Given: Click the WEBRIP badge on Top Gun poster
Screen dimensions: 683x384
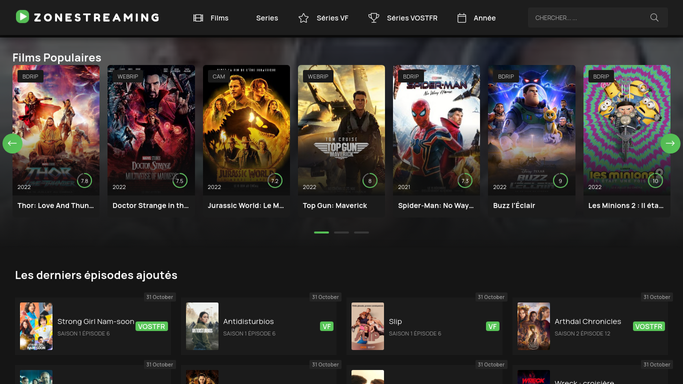Looking at the screenshot, I should pos(318,76).
